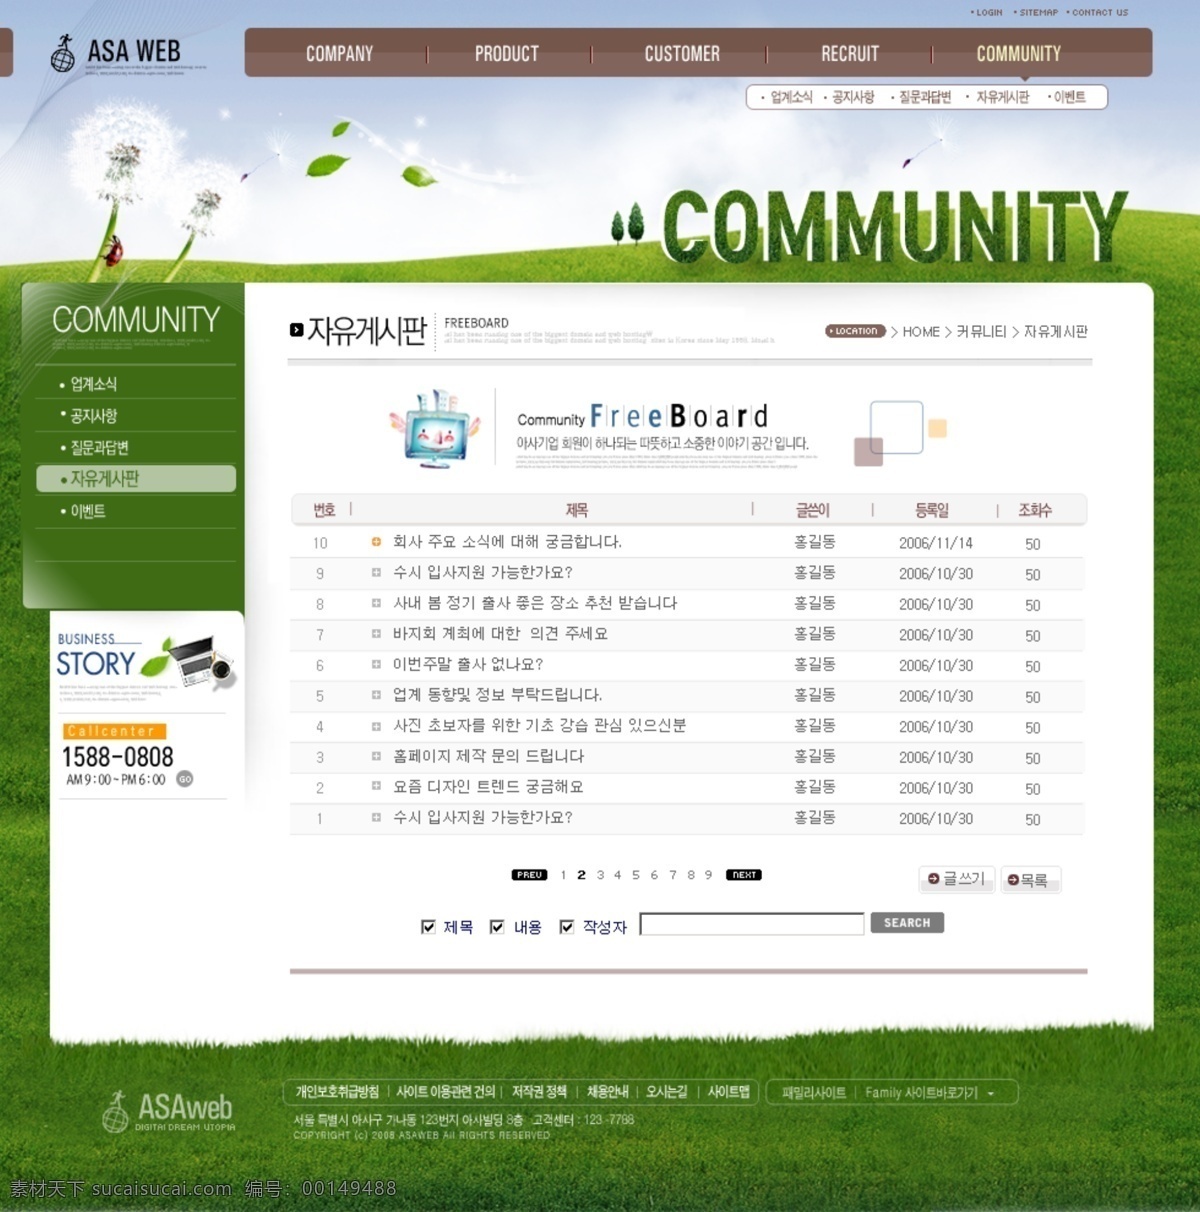Click the post icon beside row 4
1200x1212 pixels.
click(x=376, y=726)
